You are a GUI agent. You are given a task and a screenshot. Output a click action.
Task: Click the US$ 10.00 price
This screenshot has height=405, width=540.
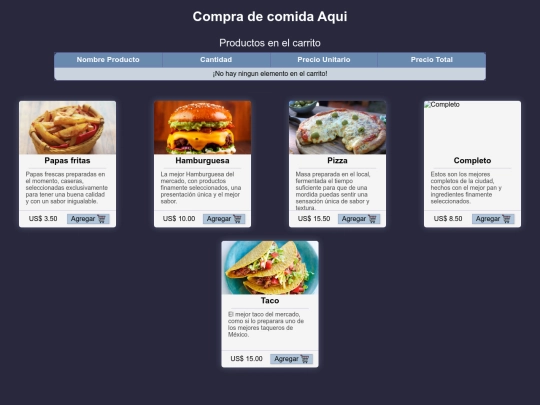pyautogui.click(x=179, y=219)
